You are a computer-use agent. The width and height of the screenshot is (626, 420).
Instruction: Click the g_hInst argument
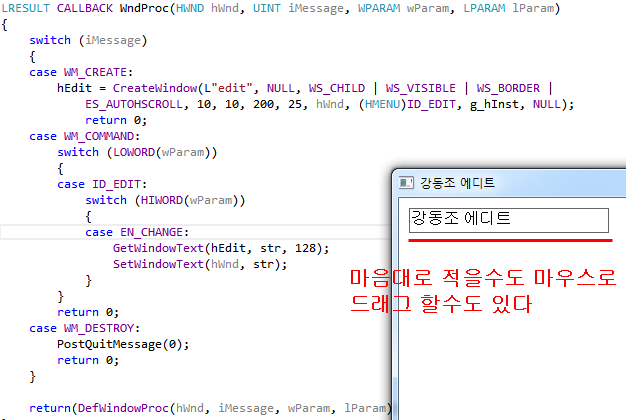point(493,104)
